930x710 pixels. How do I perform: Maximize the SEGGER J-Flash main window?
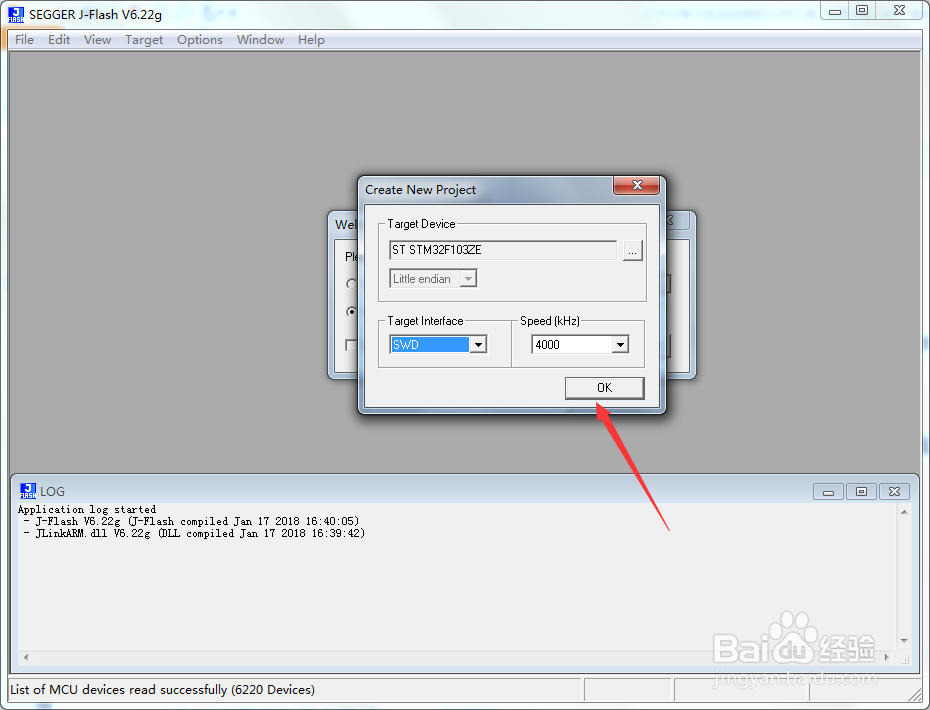tap(862, 11)
